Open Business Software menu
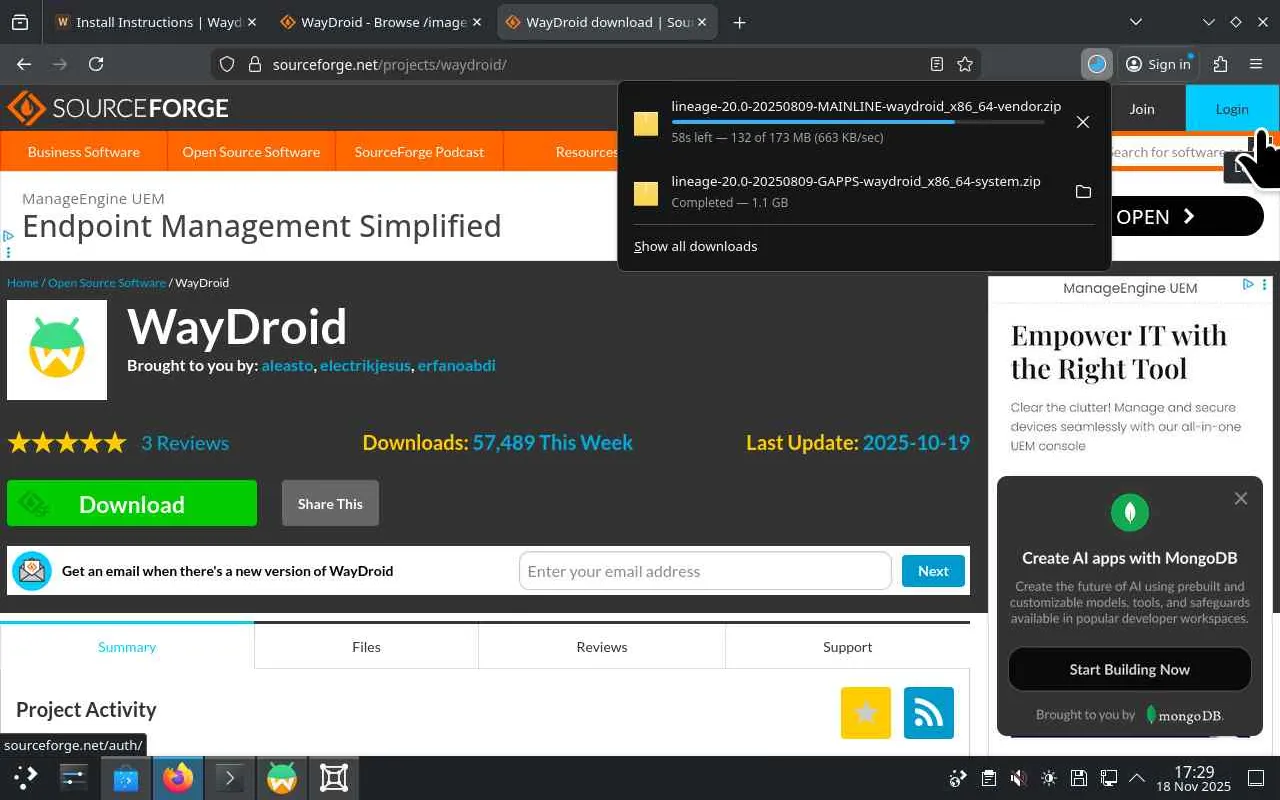The width and height of the screenshot is (1280, 800). coord(84,152)
